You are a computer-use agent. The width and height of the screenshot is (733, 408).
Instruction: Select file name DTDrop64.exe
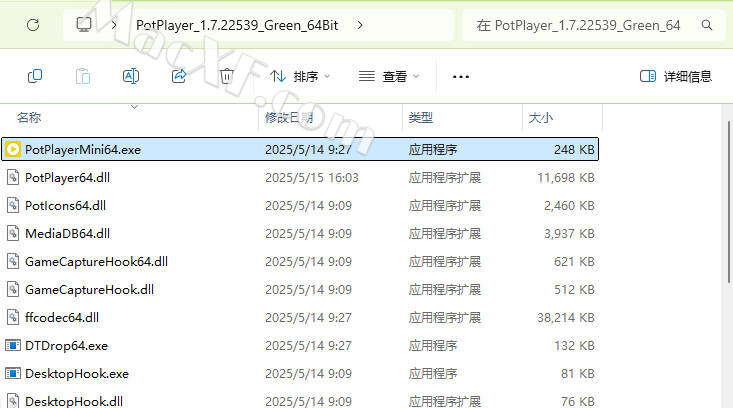(66, 346)
